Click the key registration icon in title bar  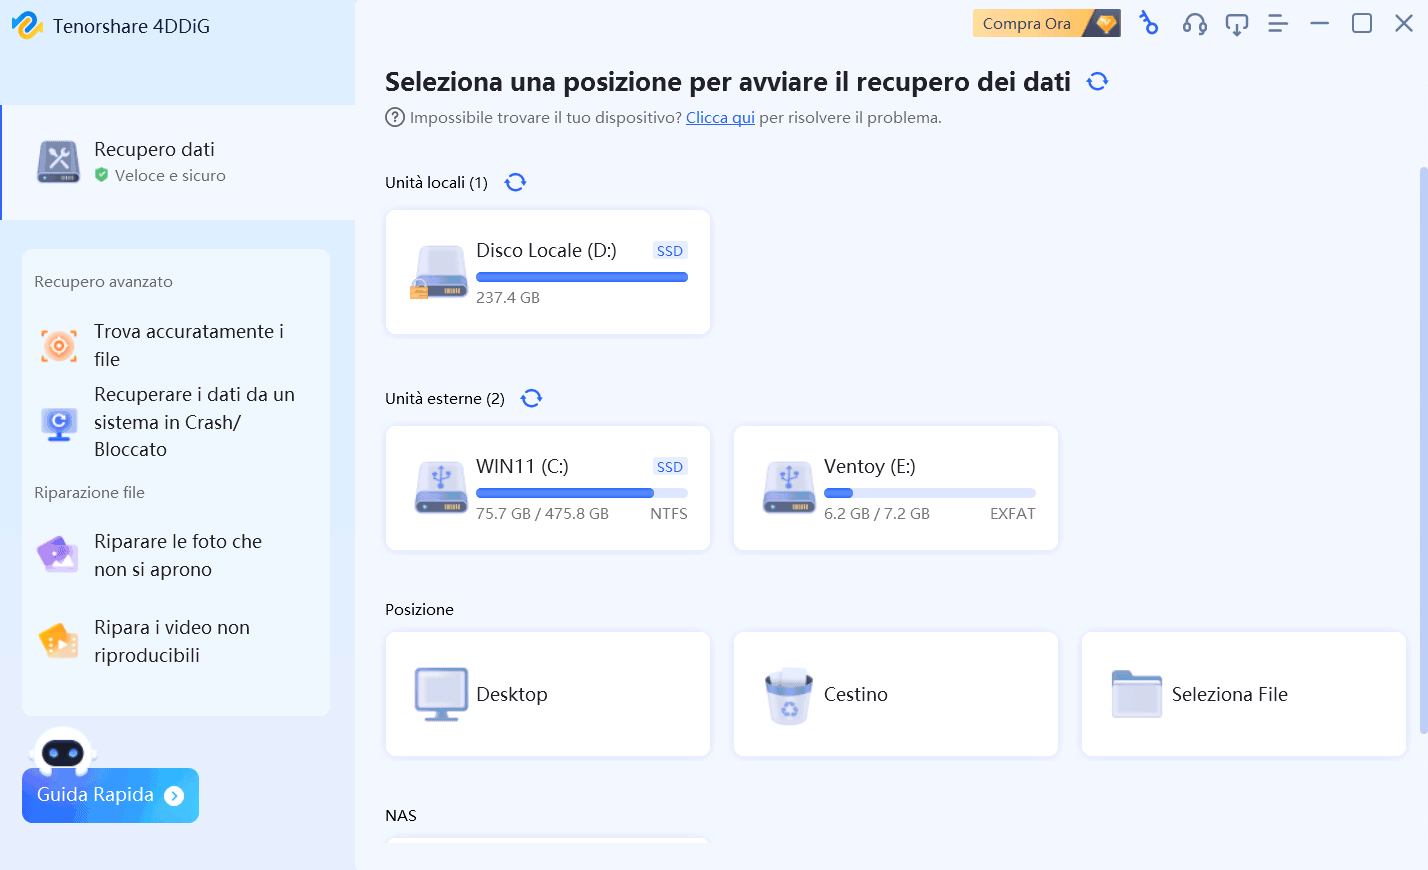[1149, 23]
